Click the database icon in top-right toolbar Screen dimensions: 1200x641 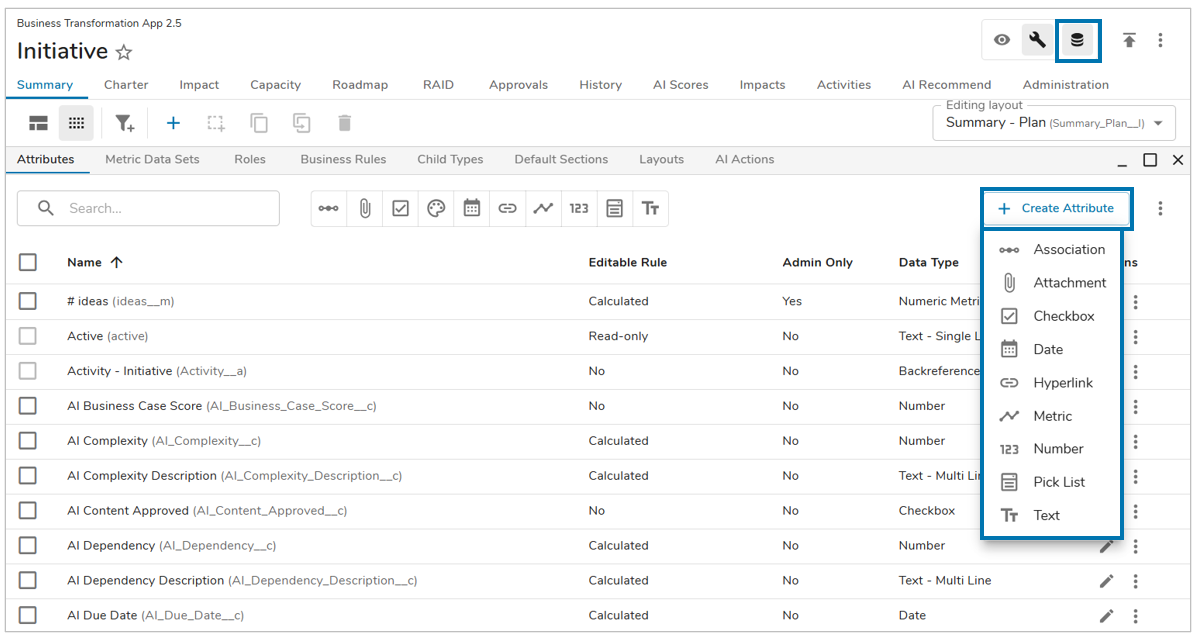pos(1077,41)
